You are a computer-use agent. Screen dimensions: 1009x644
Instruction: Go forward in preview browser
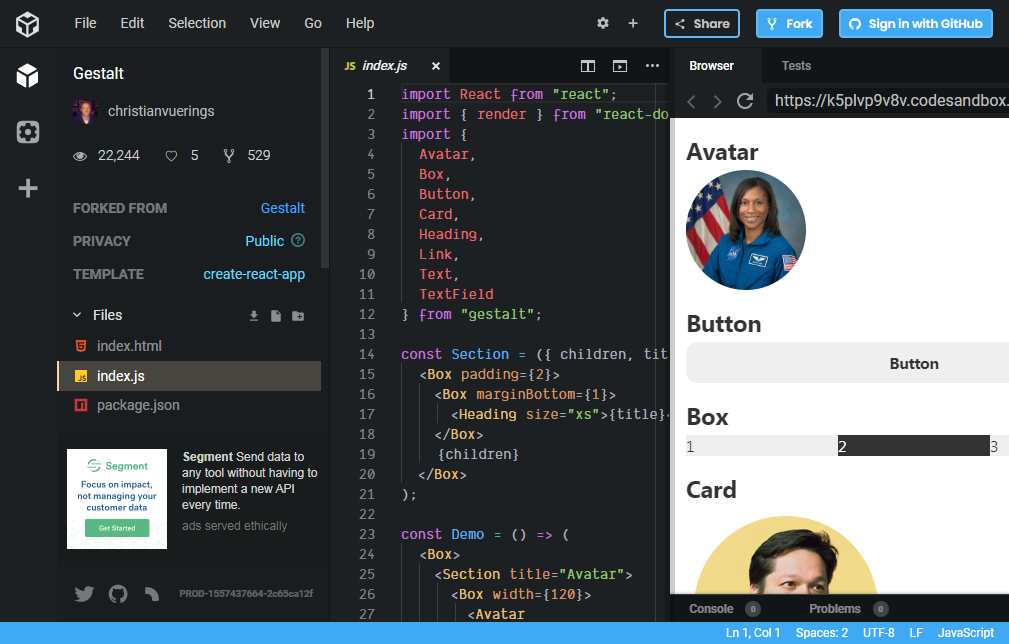[717, 102]
